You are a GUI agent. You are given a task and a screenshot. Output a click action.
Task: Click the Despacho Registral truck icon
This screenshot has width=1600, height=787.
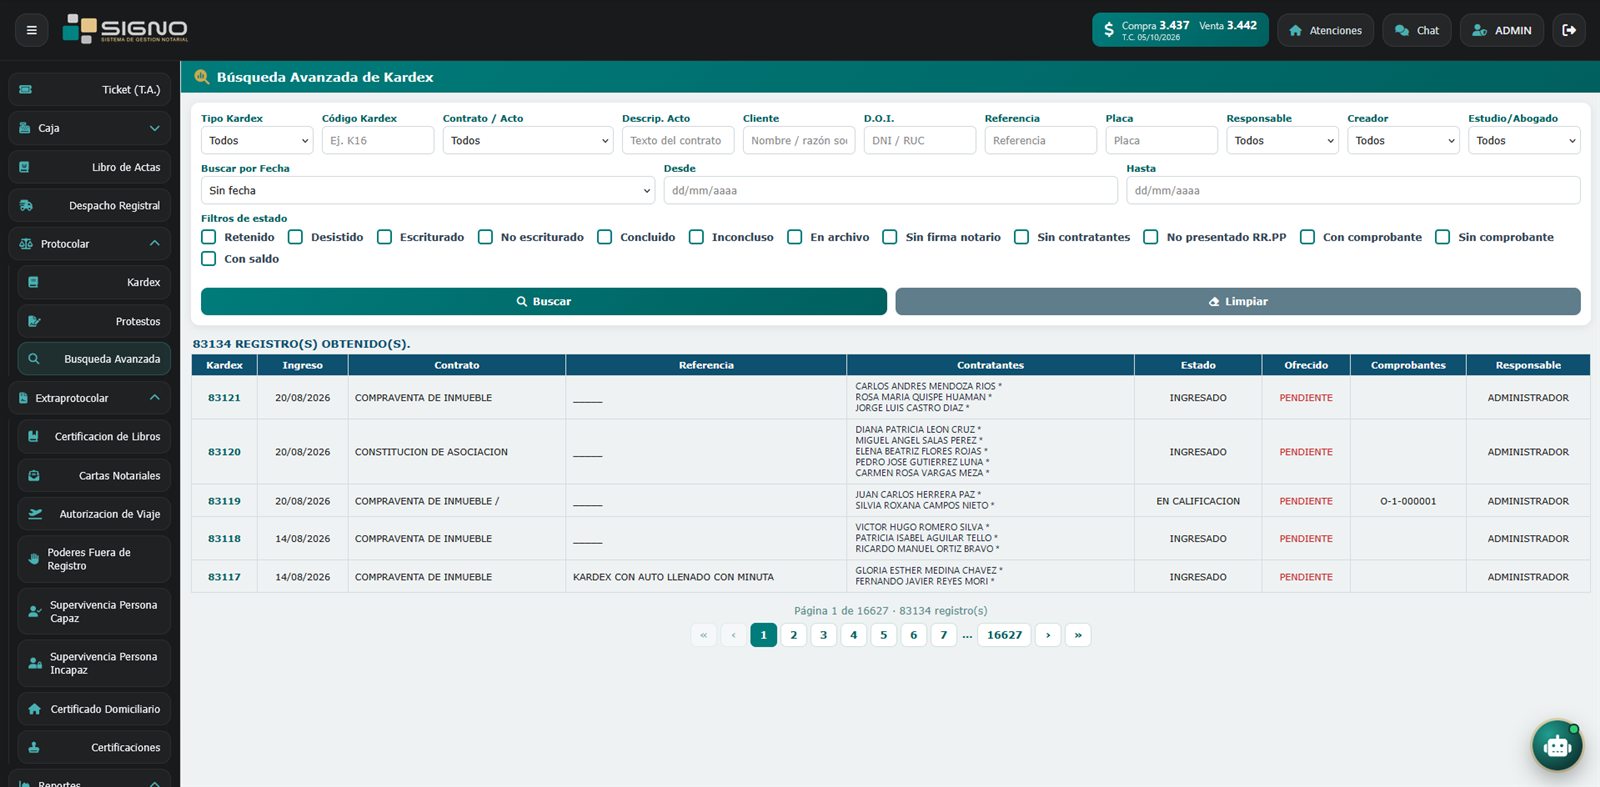point(26,206)
